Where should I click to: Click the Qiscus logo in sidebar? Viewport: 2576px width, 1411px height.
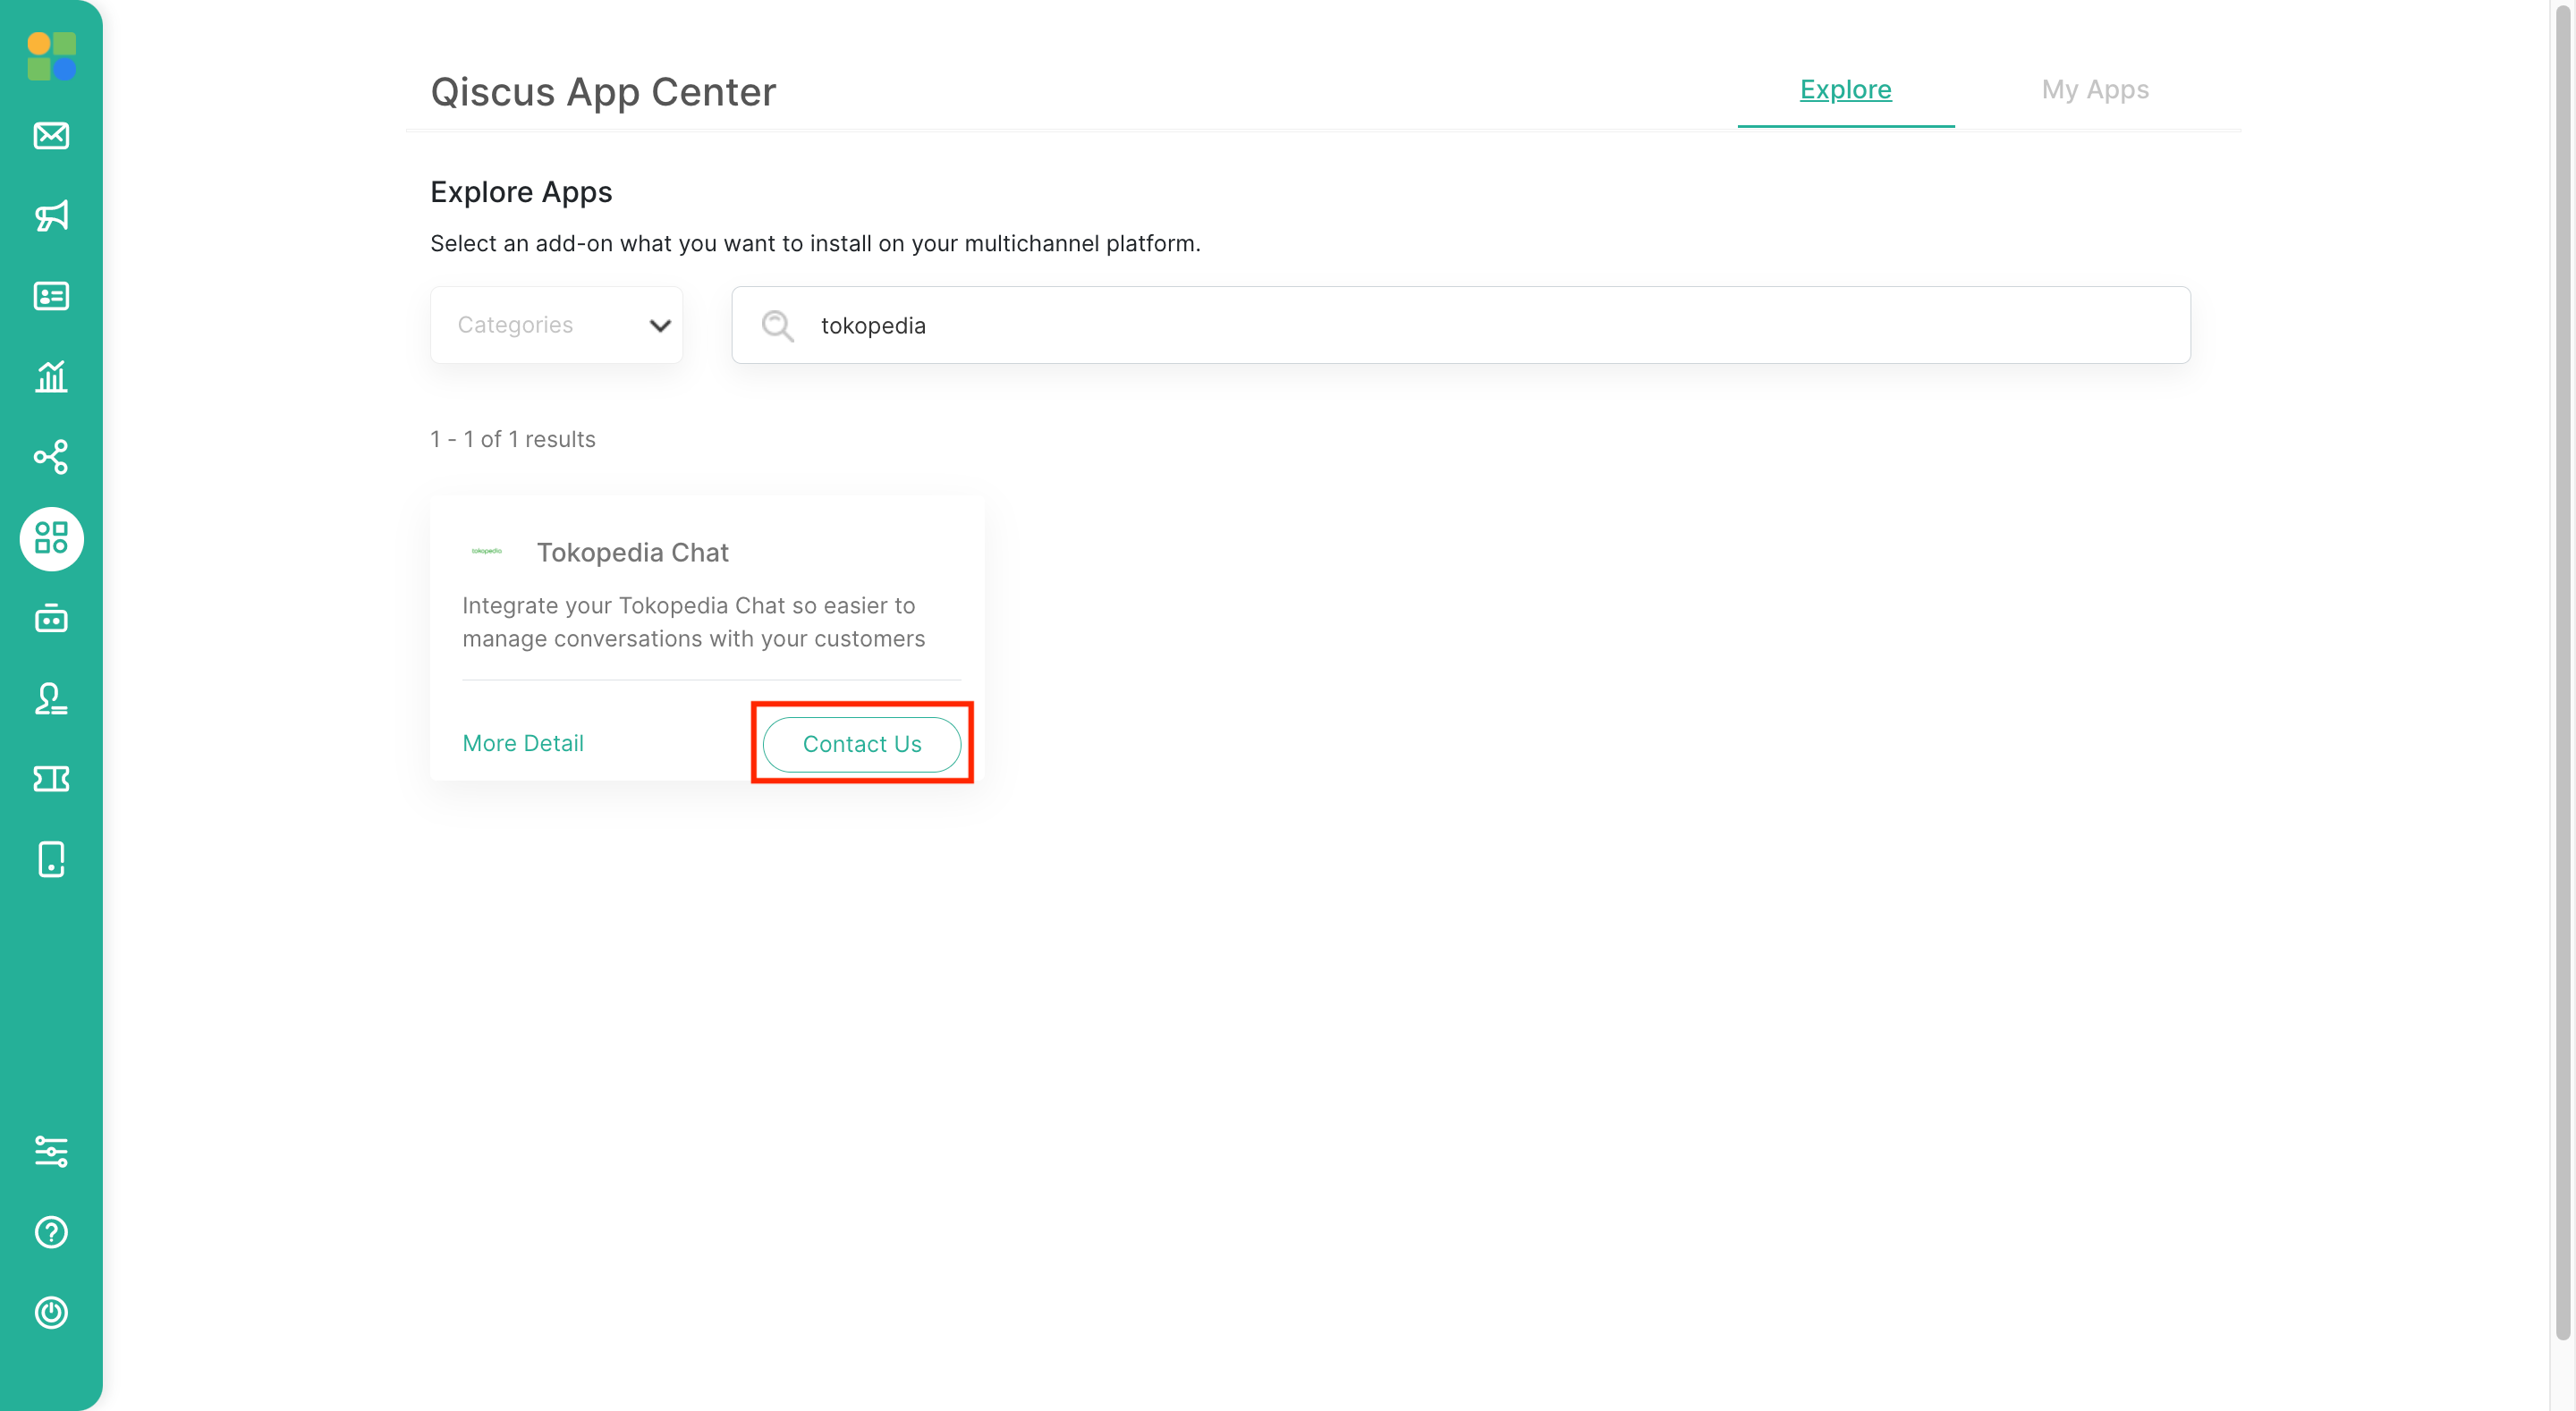pos(51,56)
